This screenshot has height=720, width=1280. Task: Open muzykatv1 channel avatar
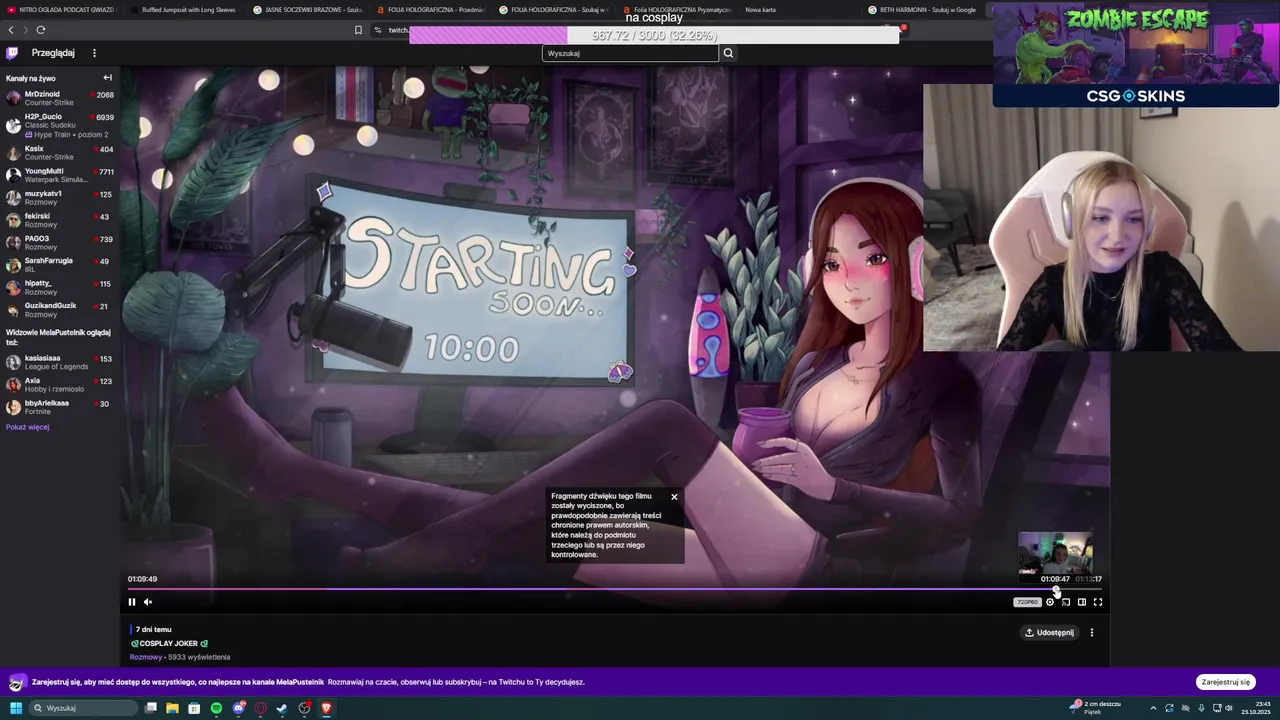click(13, 198)
